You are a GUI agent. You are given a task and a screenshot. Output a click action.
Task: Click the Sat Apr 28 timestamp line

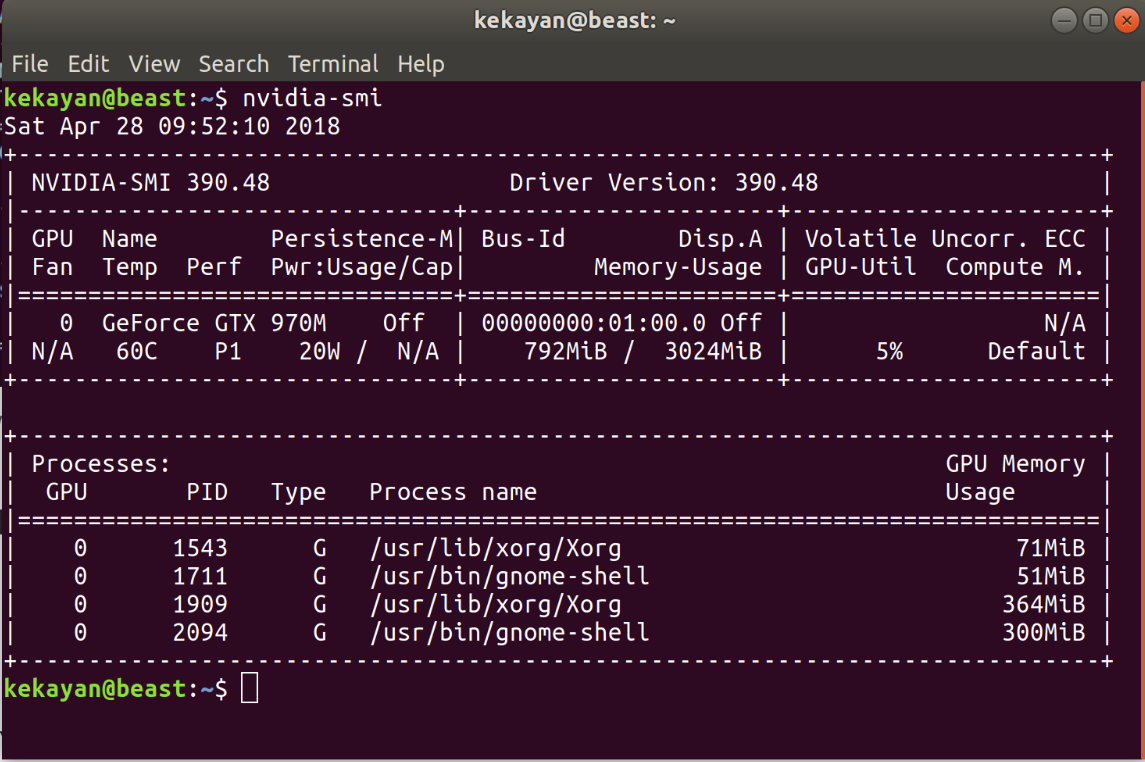pos(168,126)
